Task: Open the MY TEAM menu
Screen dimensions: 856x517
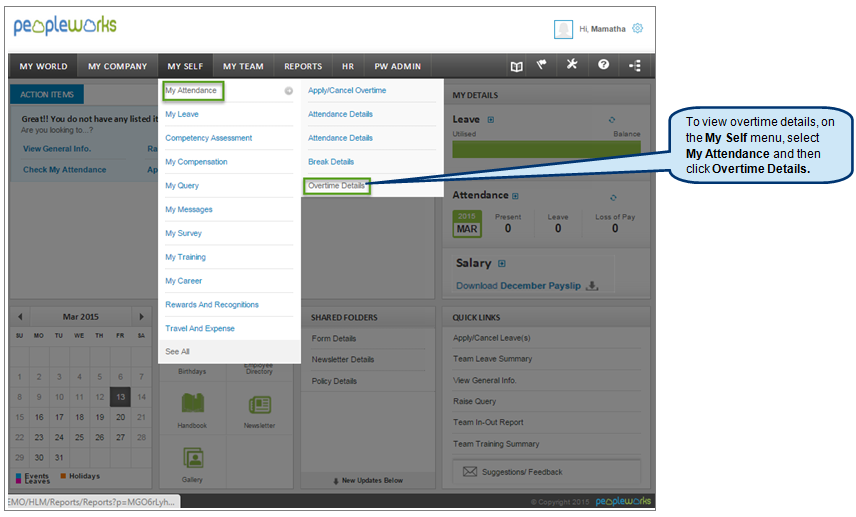Action: pyautogui.click(x=243, y=66)
